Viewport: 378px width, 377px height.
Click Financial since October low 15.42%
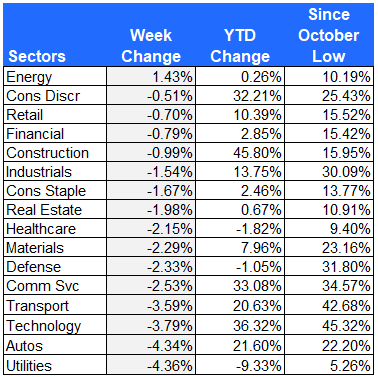pos(329,134)
